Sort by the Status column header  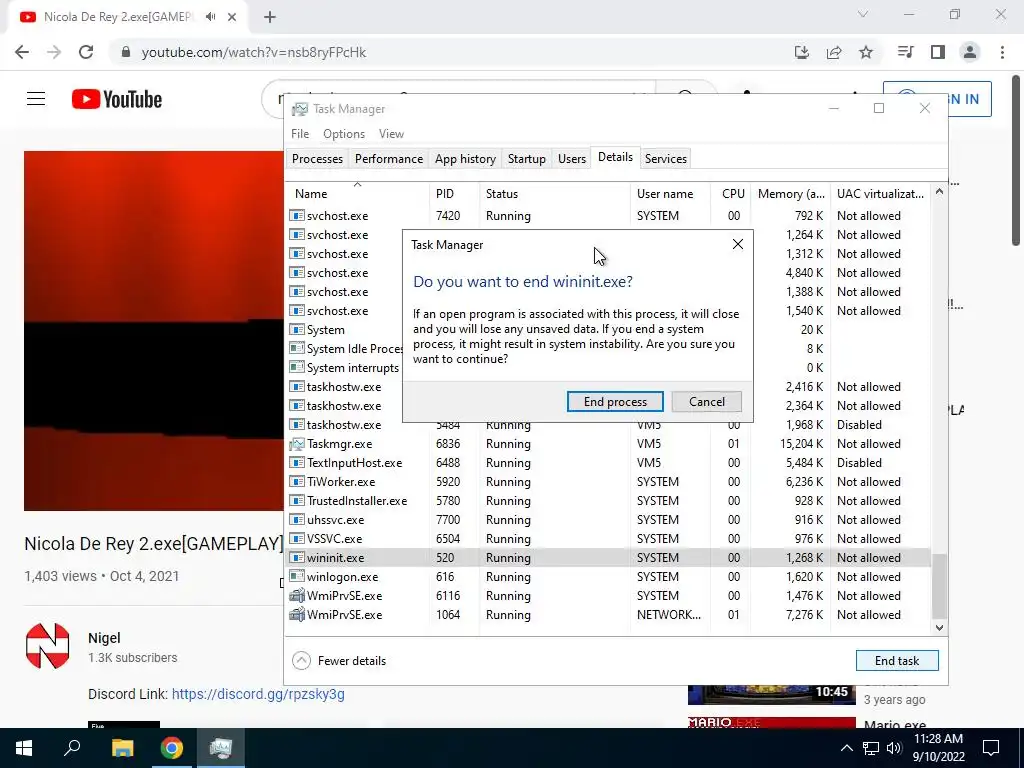(554, 193)
